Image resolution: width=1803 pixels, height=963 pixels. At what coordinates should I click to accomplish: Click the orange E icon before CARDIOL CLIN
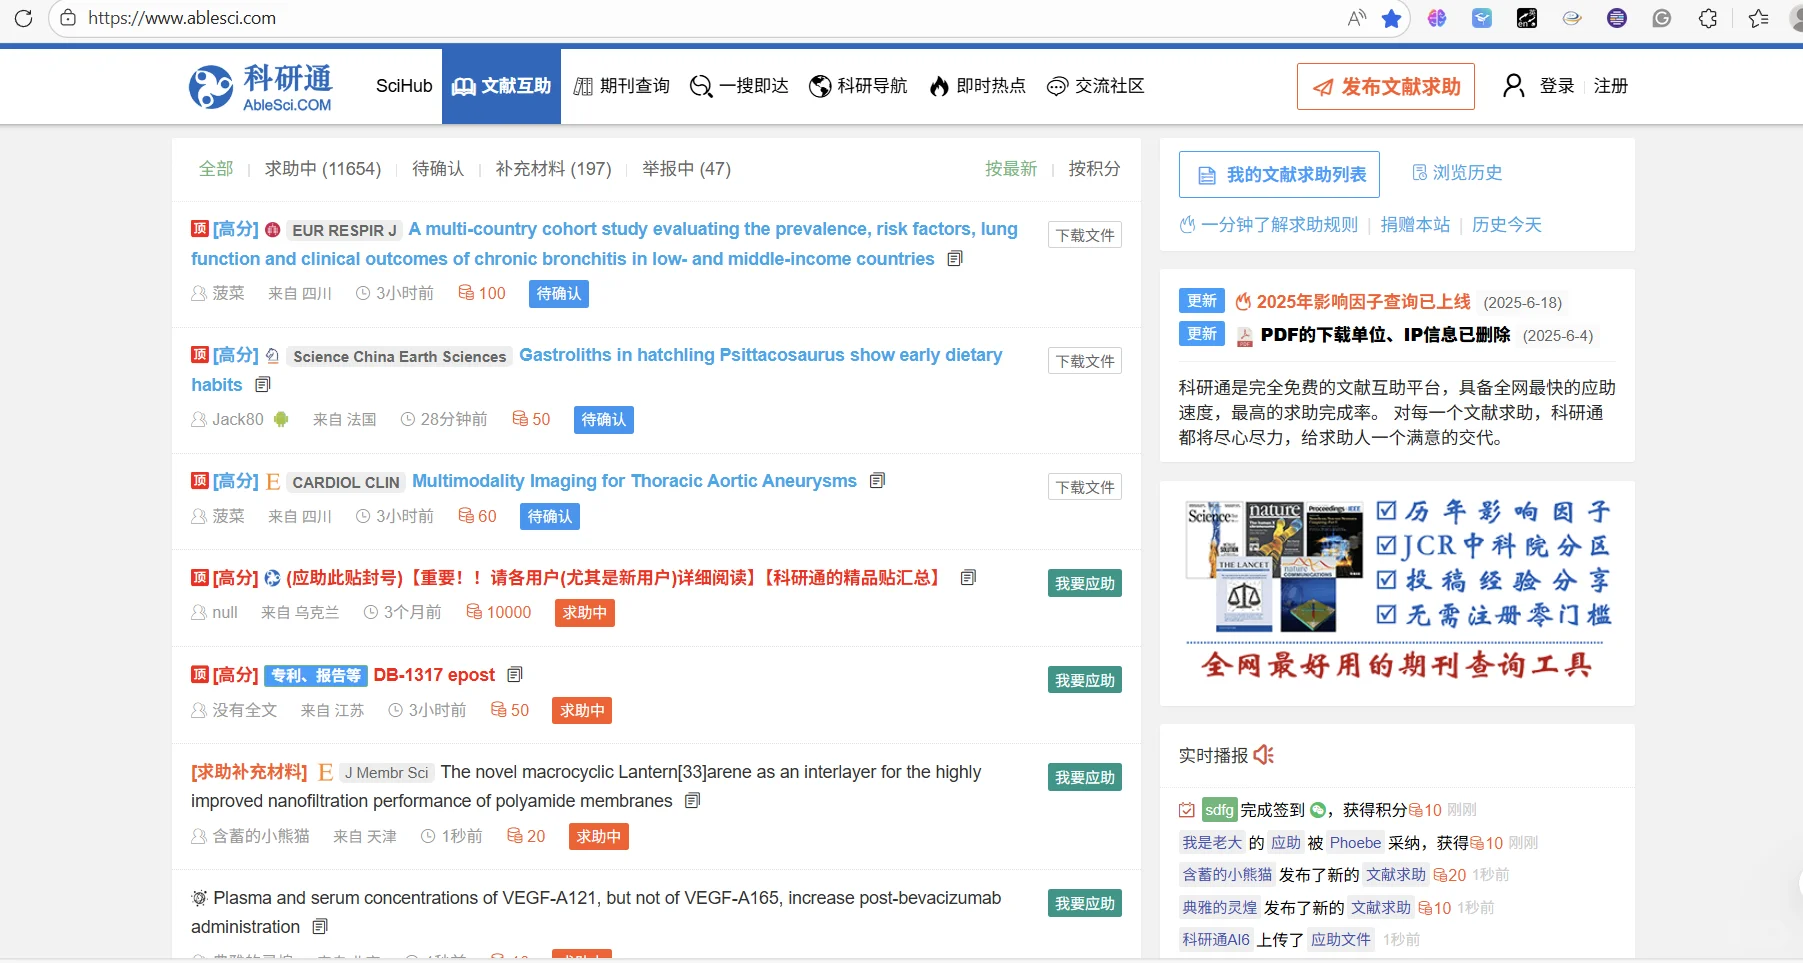click(x=273, y=482)
